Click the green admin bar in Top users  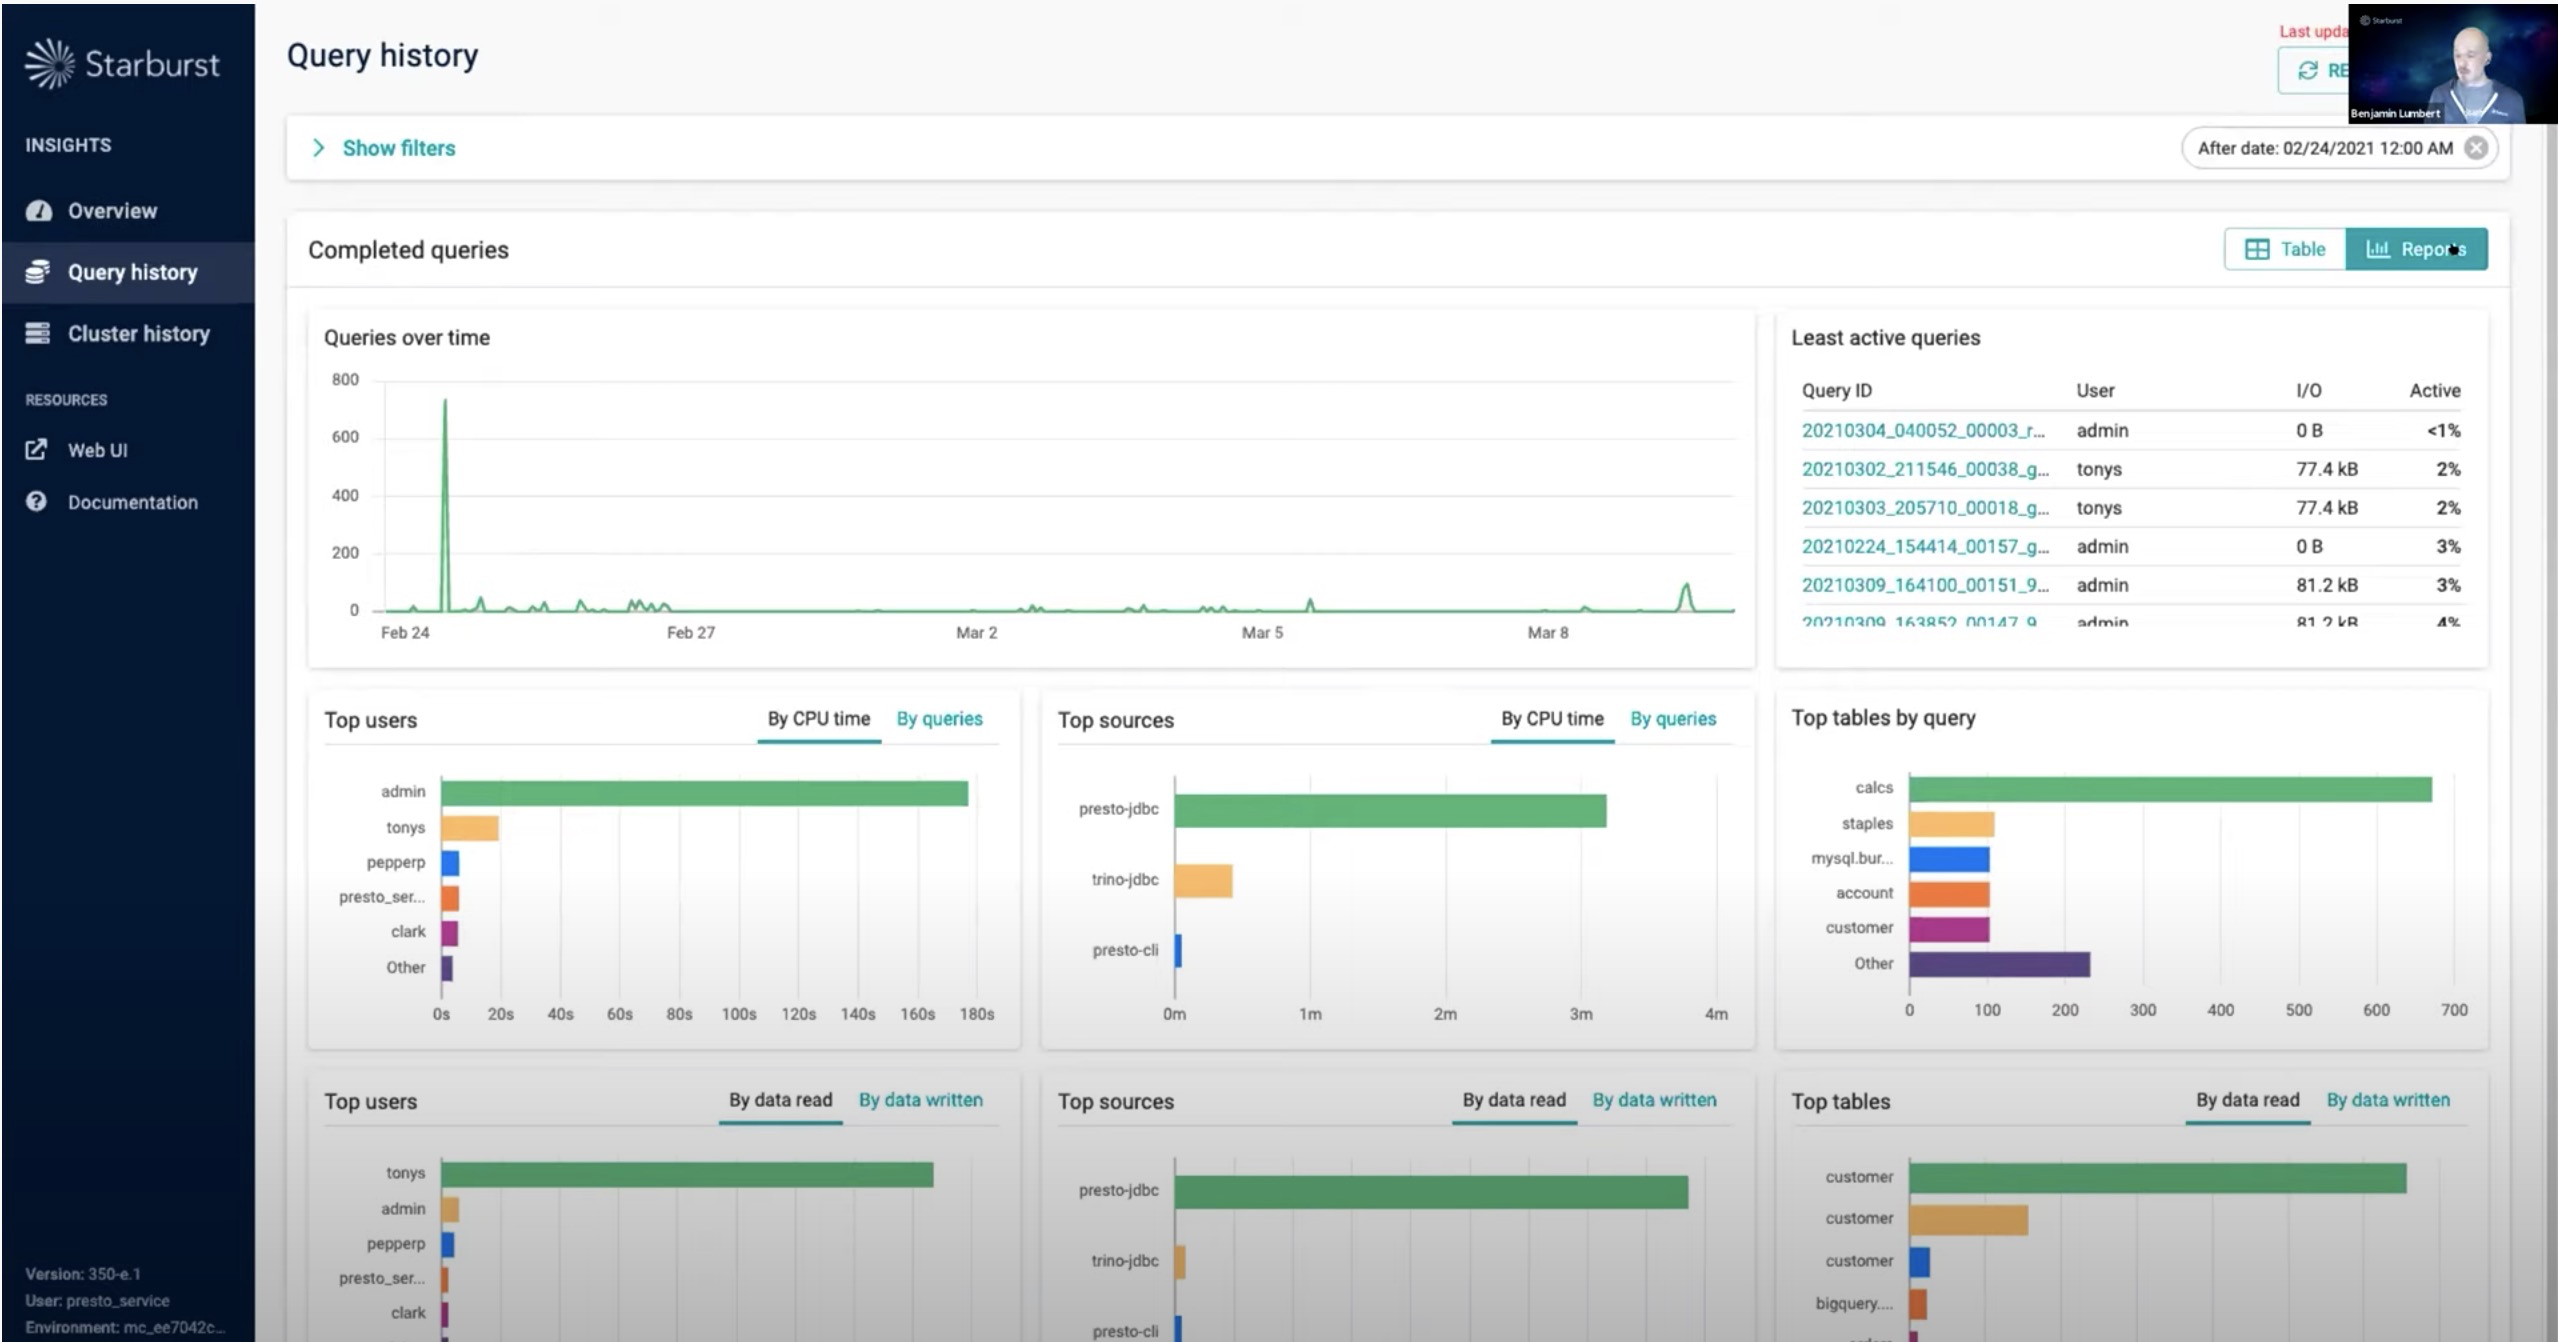point(704,794)
